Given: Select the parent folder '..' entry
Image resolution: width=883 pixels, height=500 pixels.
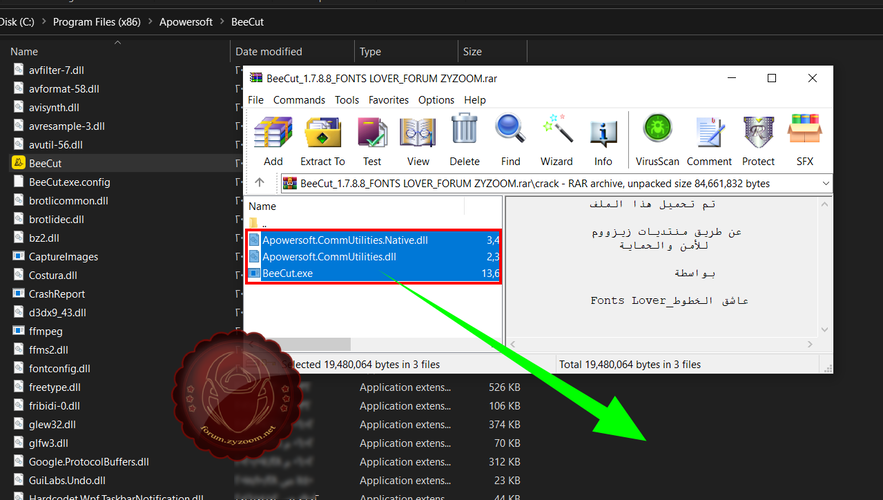Looking at the screenshot, I should coord(257,224).
